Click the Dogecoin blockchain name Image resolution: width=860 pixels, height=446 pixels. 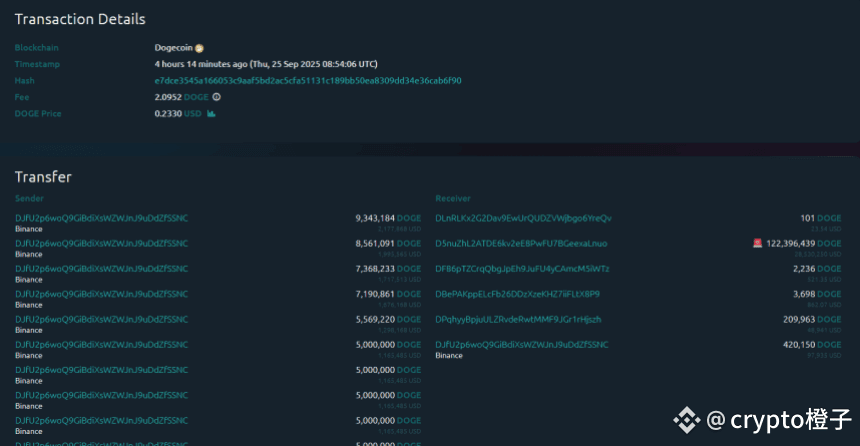[x=173, y=48]
